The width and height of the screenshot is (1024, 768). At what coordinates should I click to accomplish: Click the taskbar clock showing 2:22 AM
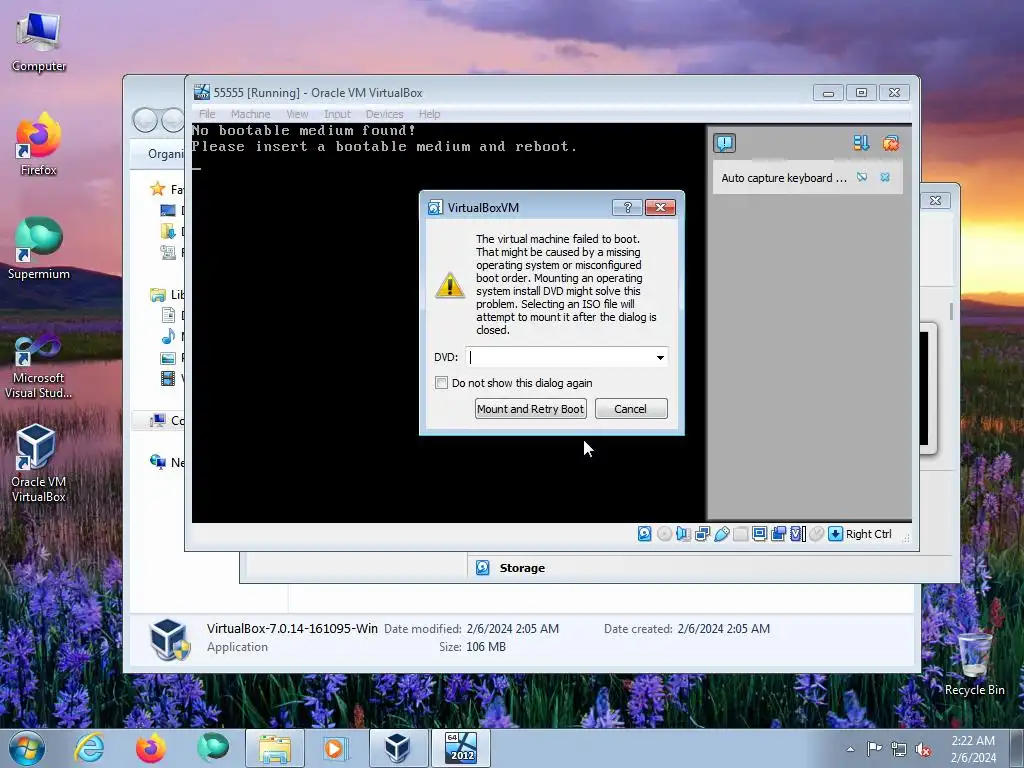point(973,749)
